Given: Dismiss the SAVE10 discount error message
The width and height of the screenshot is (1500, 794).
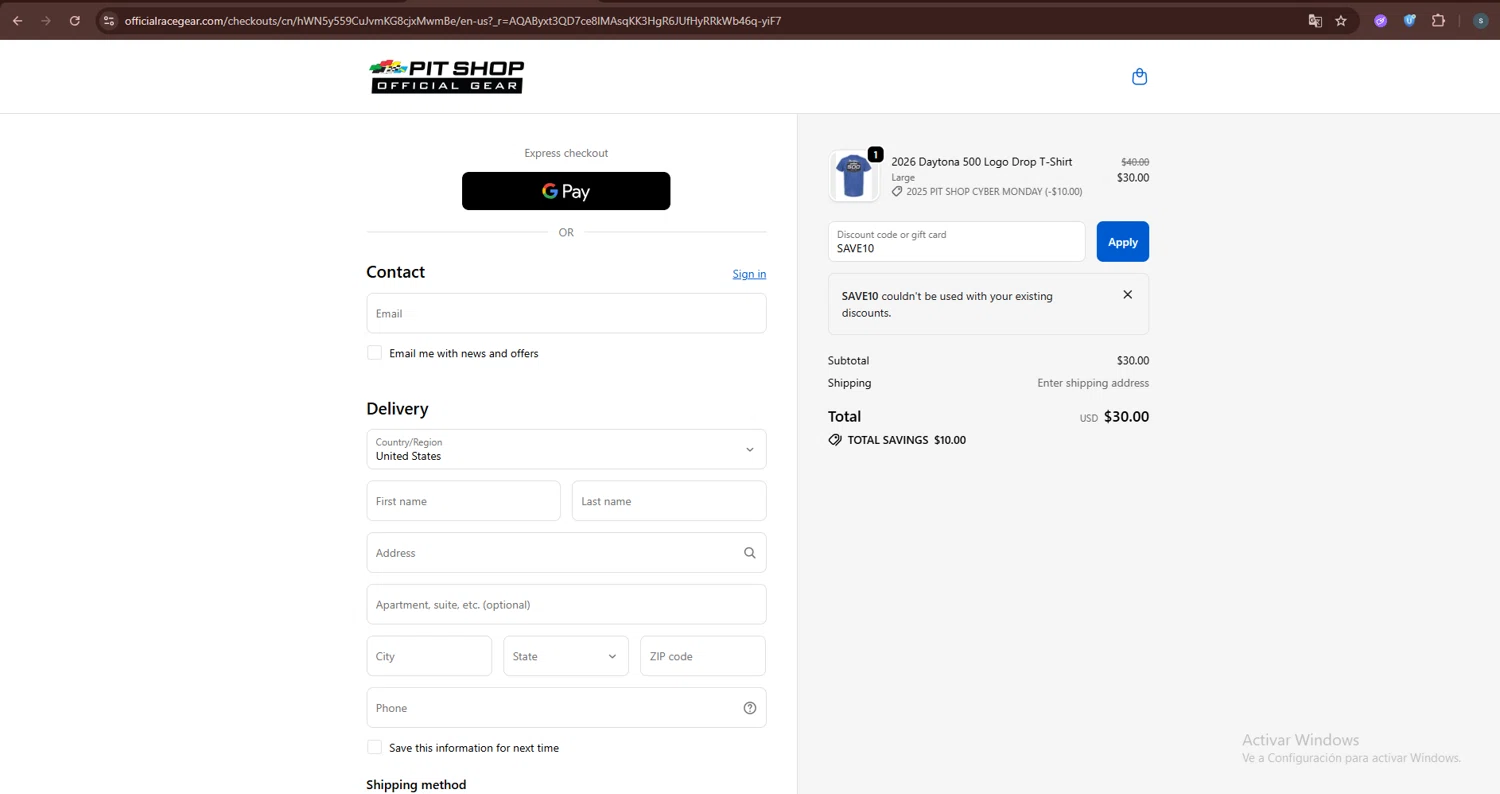Looking at the screenshot, I should [x=1128, y=295].
